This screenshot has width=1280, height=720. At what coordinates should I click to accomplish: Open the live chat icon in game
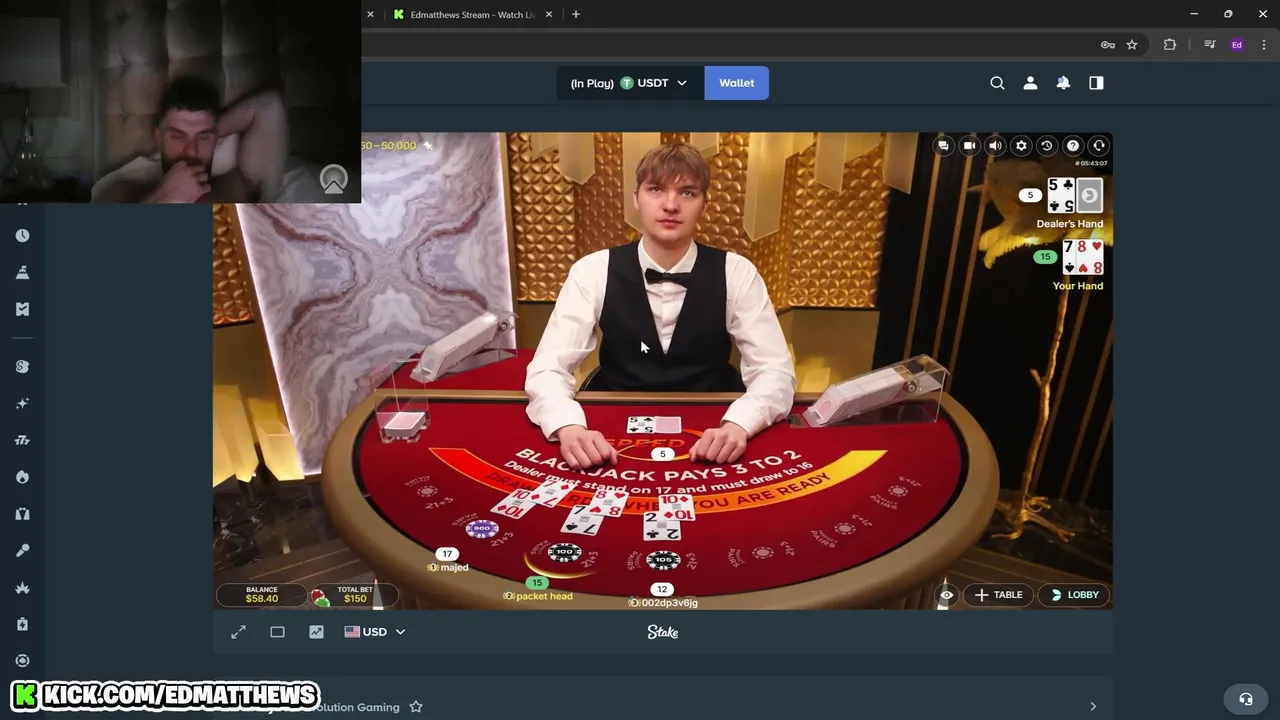coord(943,146)
